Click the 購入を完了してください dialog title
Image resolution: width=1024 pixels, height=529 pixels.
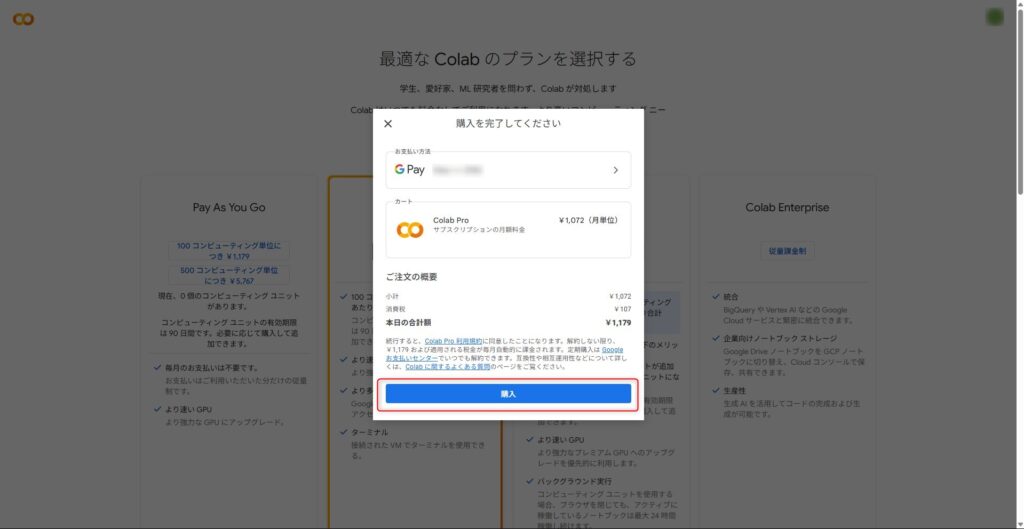coord(508,123)
